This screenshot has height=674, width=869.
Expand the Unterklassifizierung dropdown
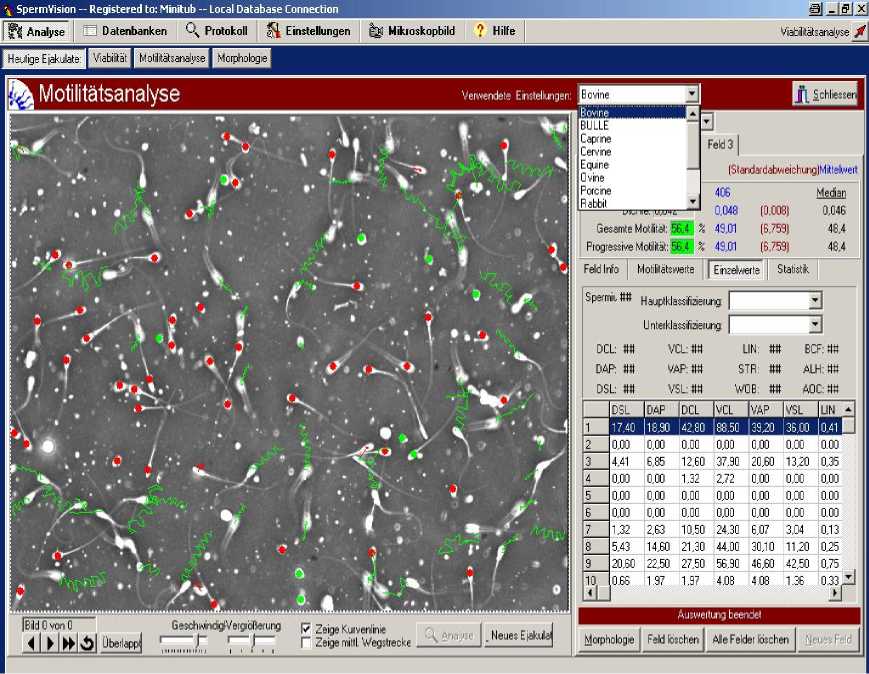tap(815, 325)
